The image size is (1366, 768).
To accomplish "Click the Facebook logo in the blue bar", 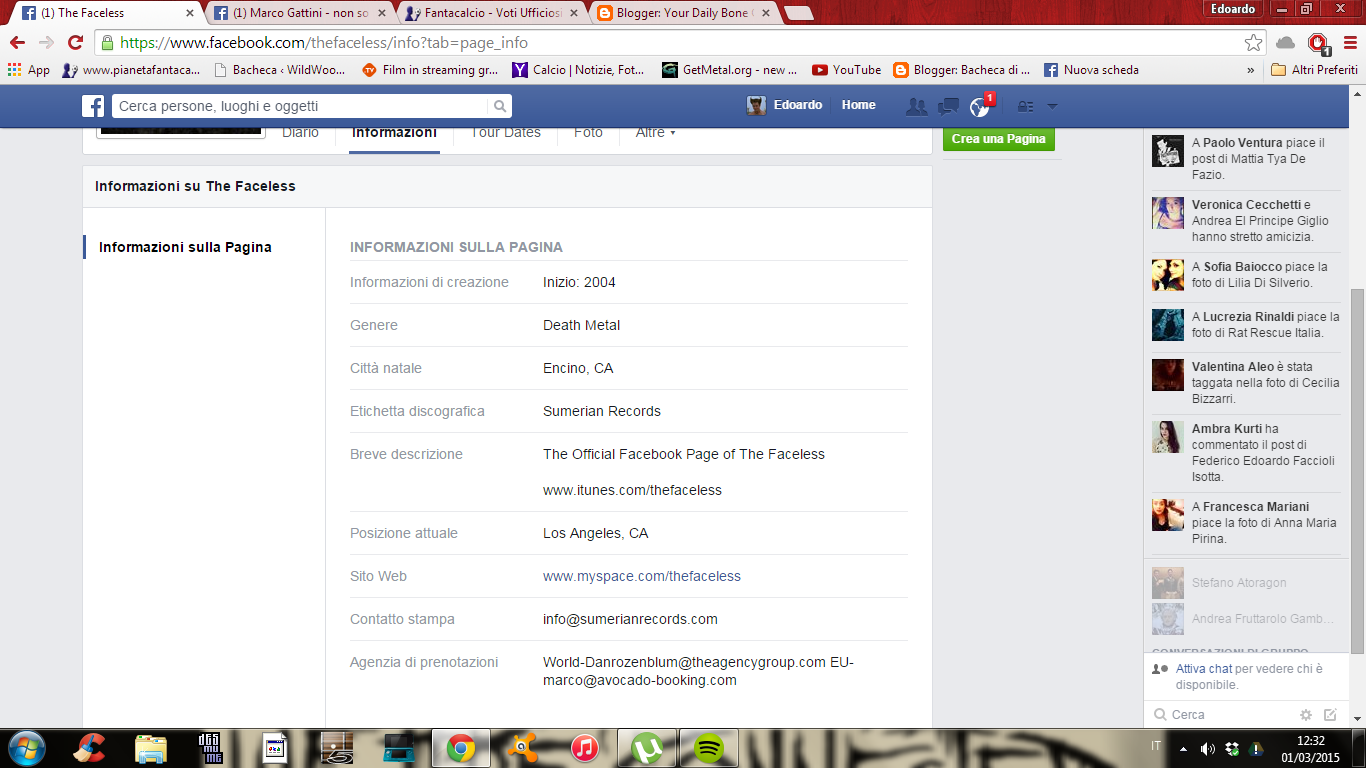I will 93,106.
